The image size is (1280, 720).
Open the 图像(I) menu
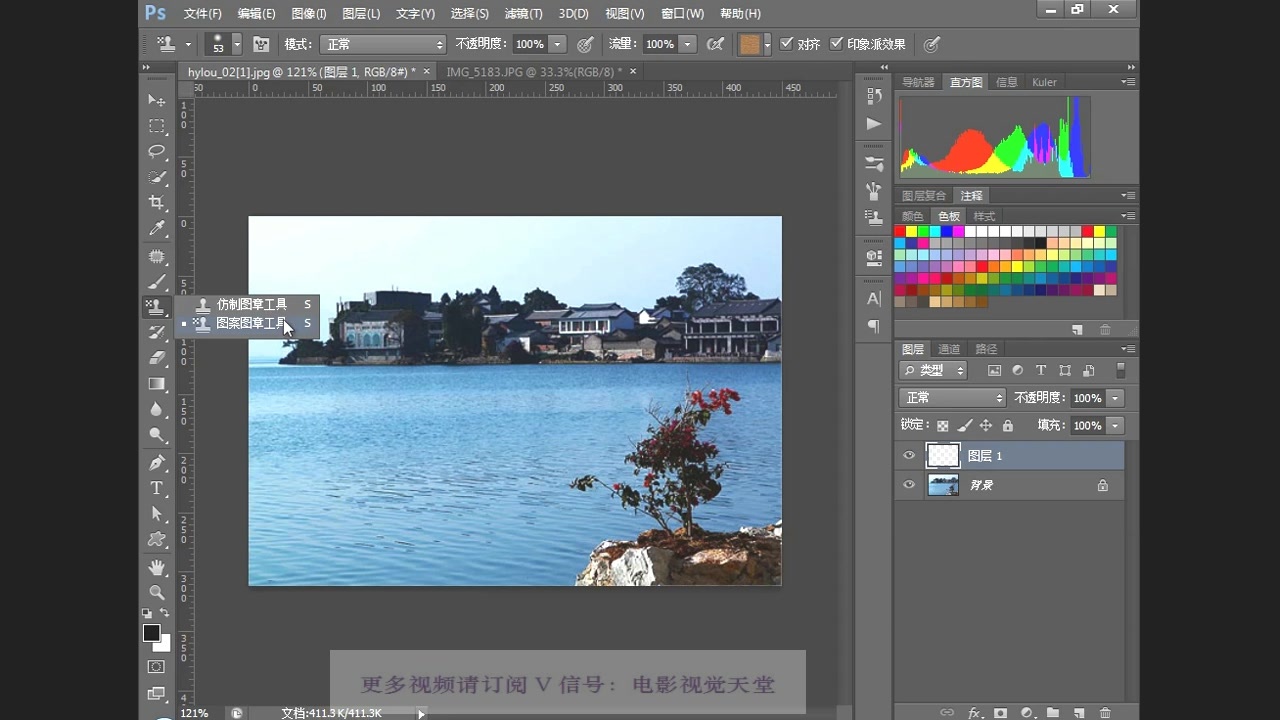point(309,13)
